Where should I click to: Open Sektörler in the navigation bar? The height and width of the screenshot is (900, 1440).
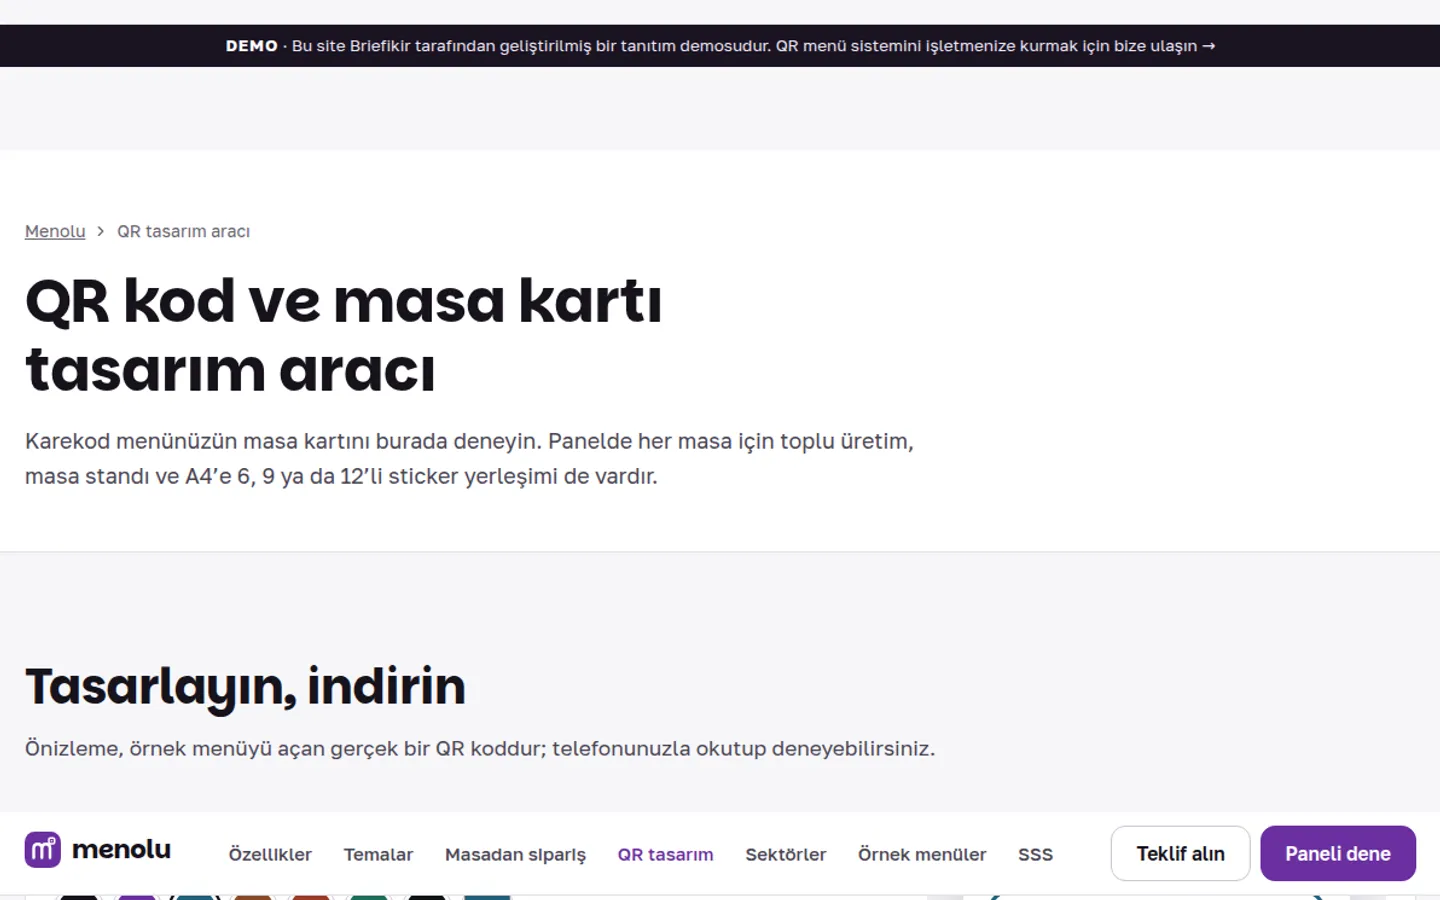[x=786, y=854]
